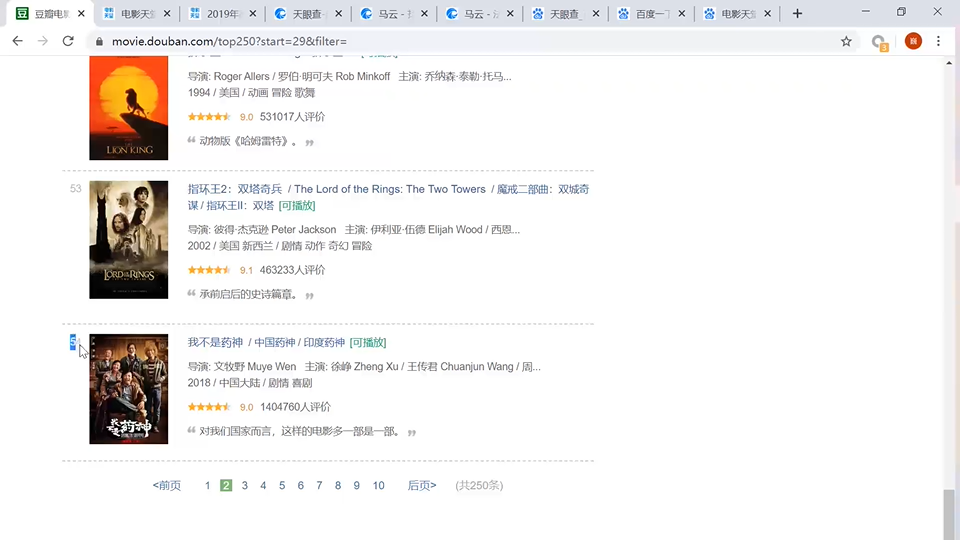The image size is (960, 540).
Task: Click the scrollbar up arrow
Action: pos(949,62)
